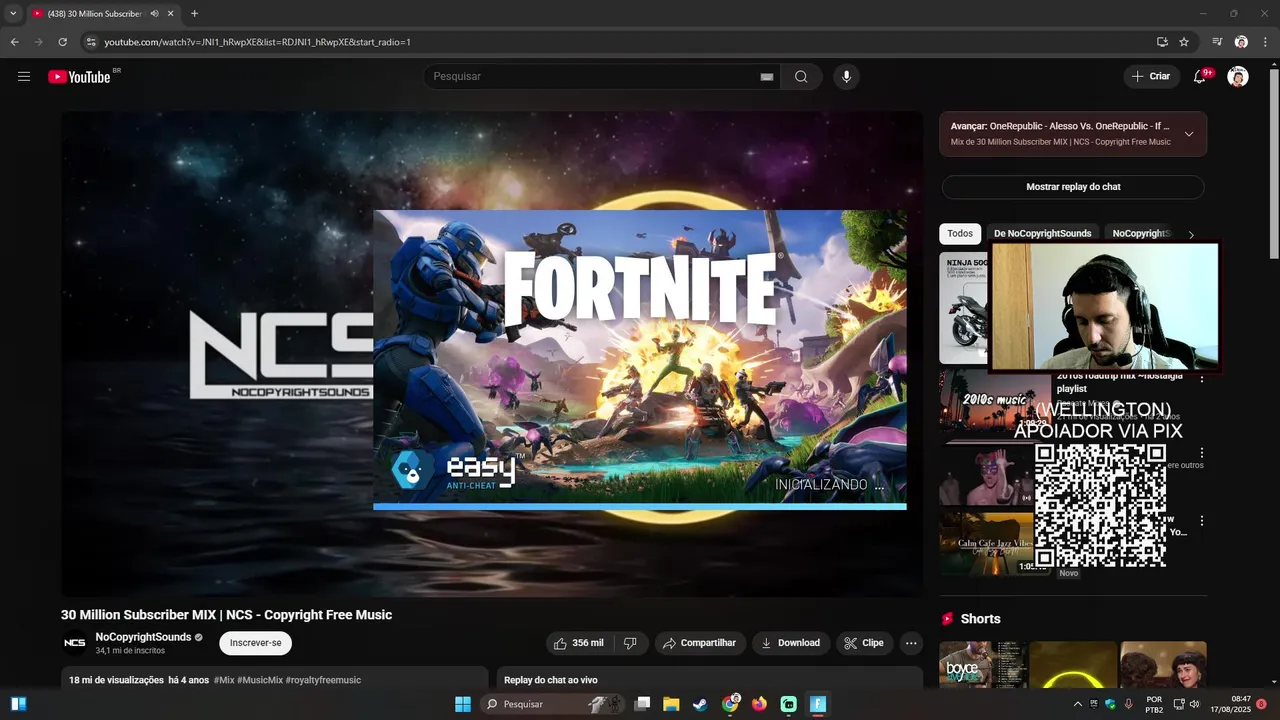
Task: Open YouTube notifications bell
Action: click(1200, 77)
